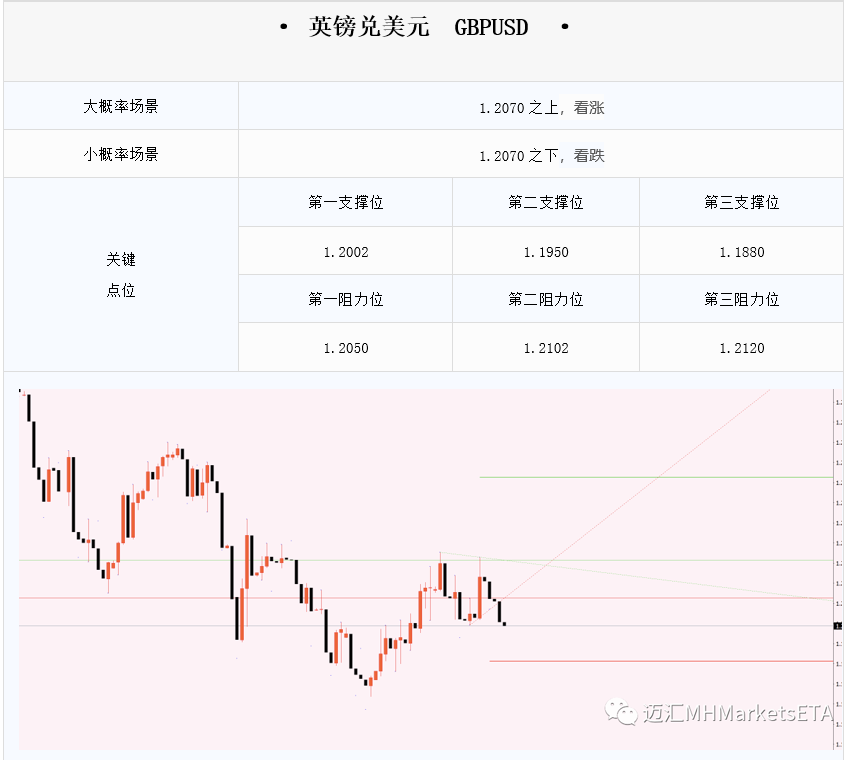Select the 第一支撑位 header cell
This screenshot has height=760, width=846.
pyautogui.click(x=345, y=202)
